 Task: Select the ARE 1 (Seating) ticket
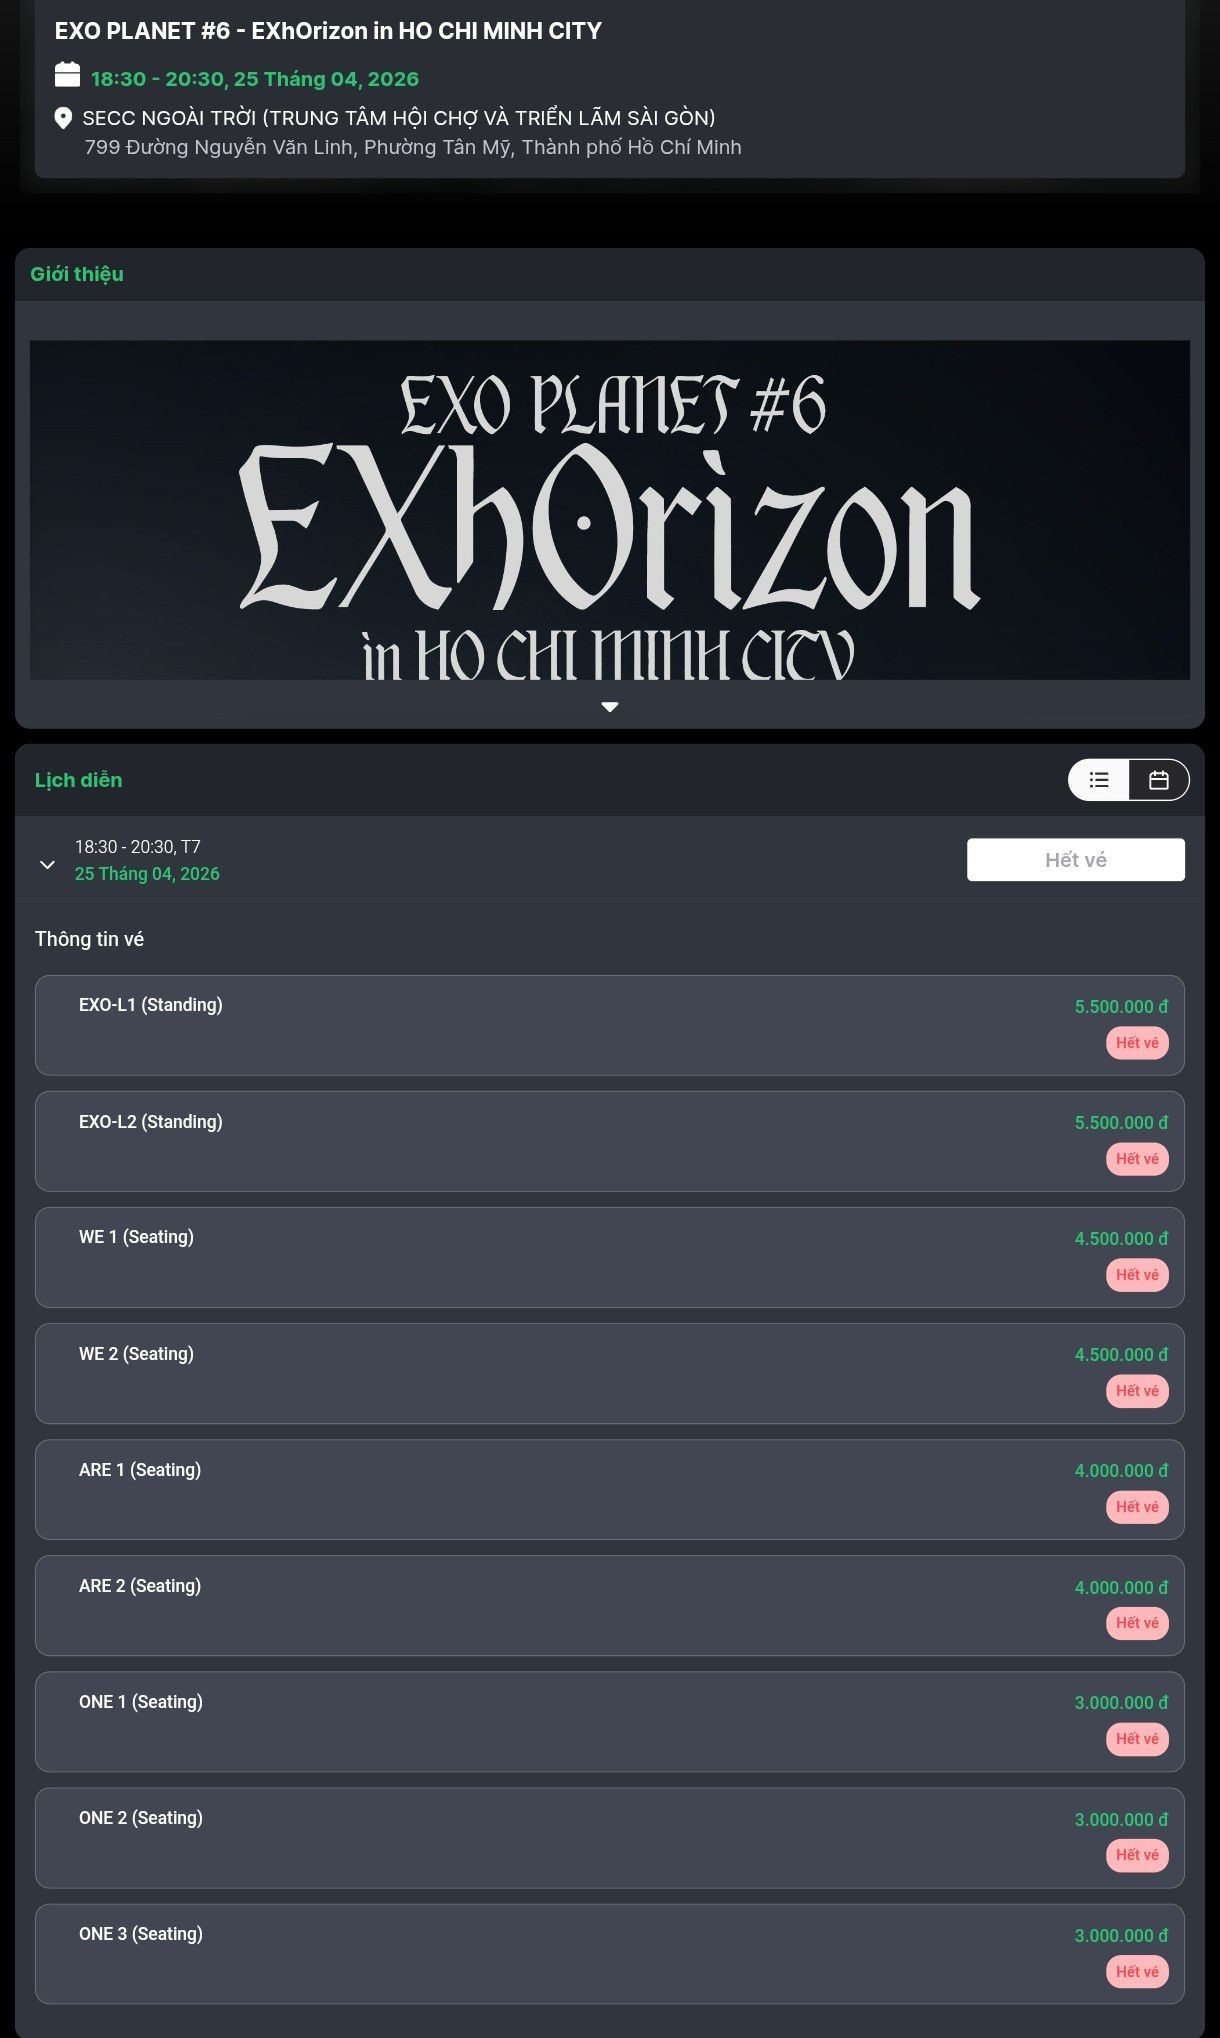610,1489
